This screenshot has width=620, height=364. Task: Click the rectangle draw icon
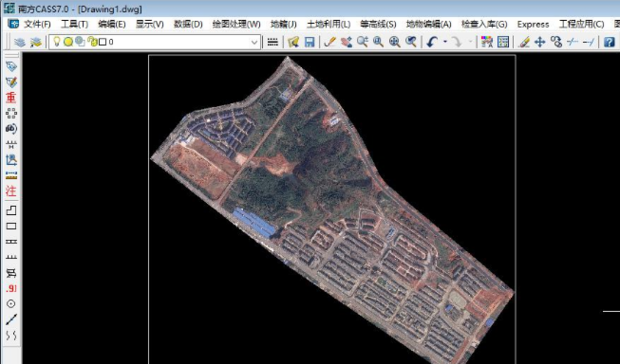tap(11, 226)
